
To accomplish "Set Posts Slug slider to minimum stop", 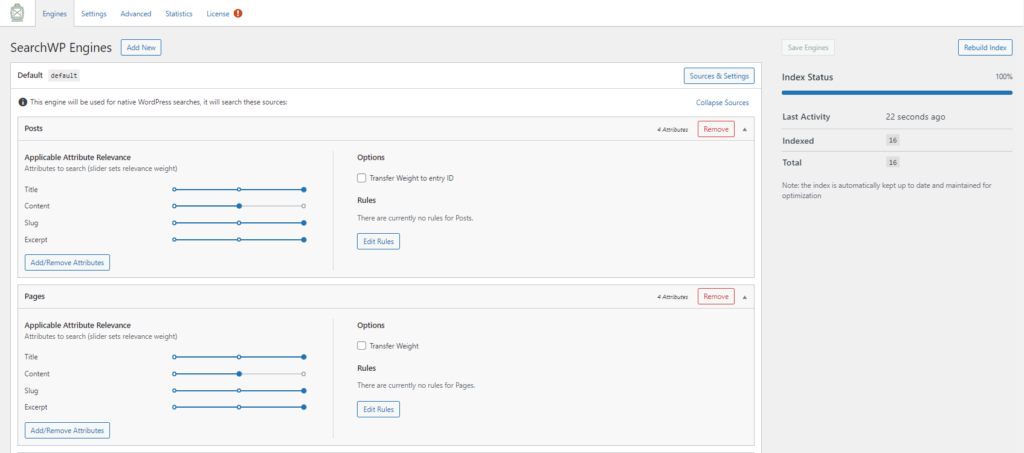I will click(174, 223).
